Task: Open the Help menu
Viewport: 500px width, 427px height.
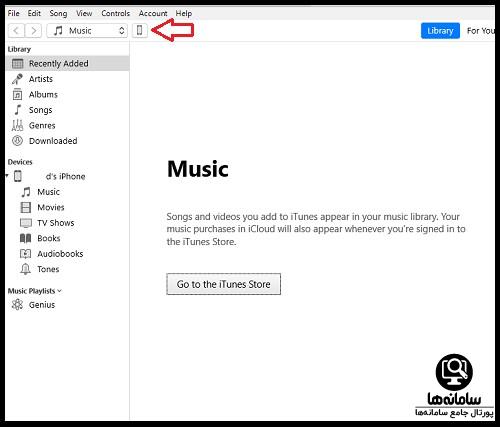Action: [184, 13]
